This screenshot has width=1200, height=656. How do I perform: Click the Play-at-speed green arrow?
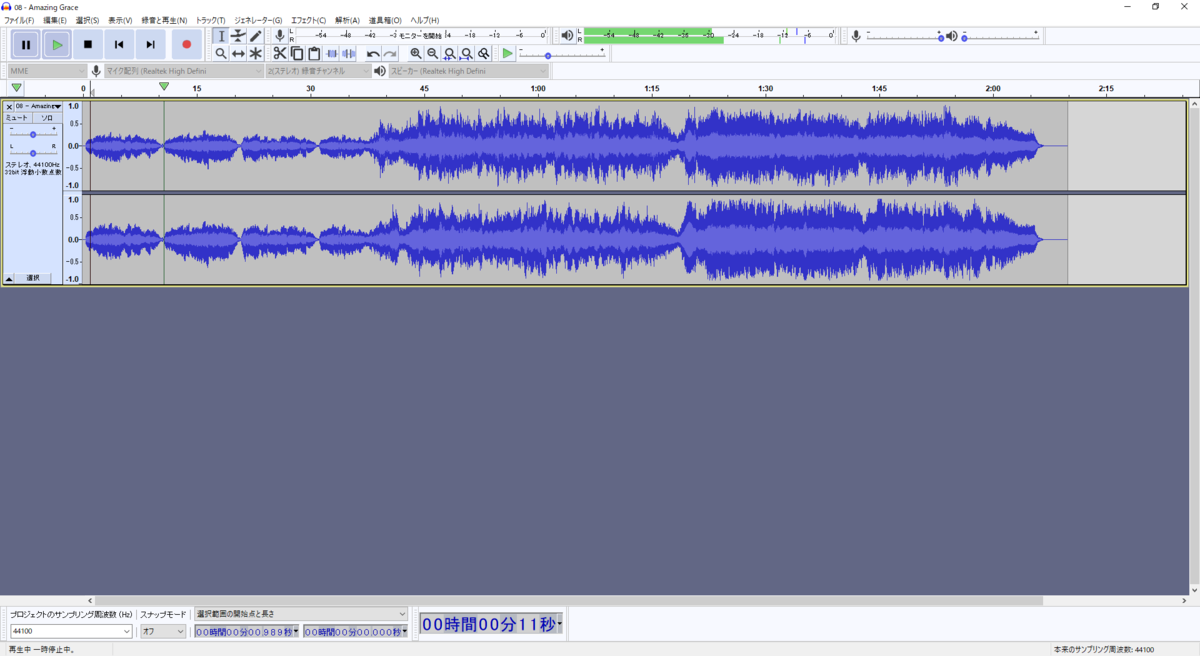click(x=507, y=53)
